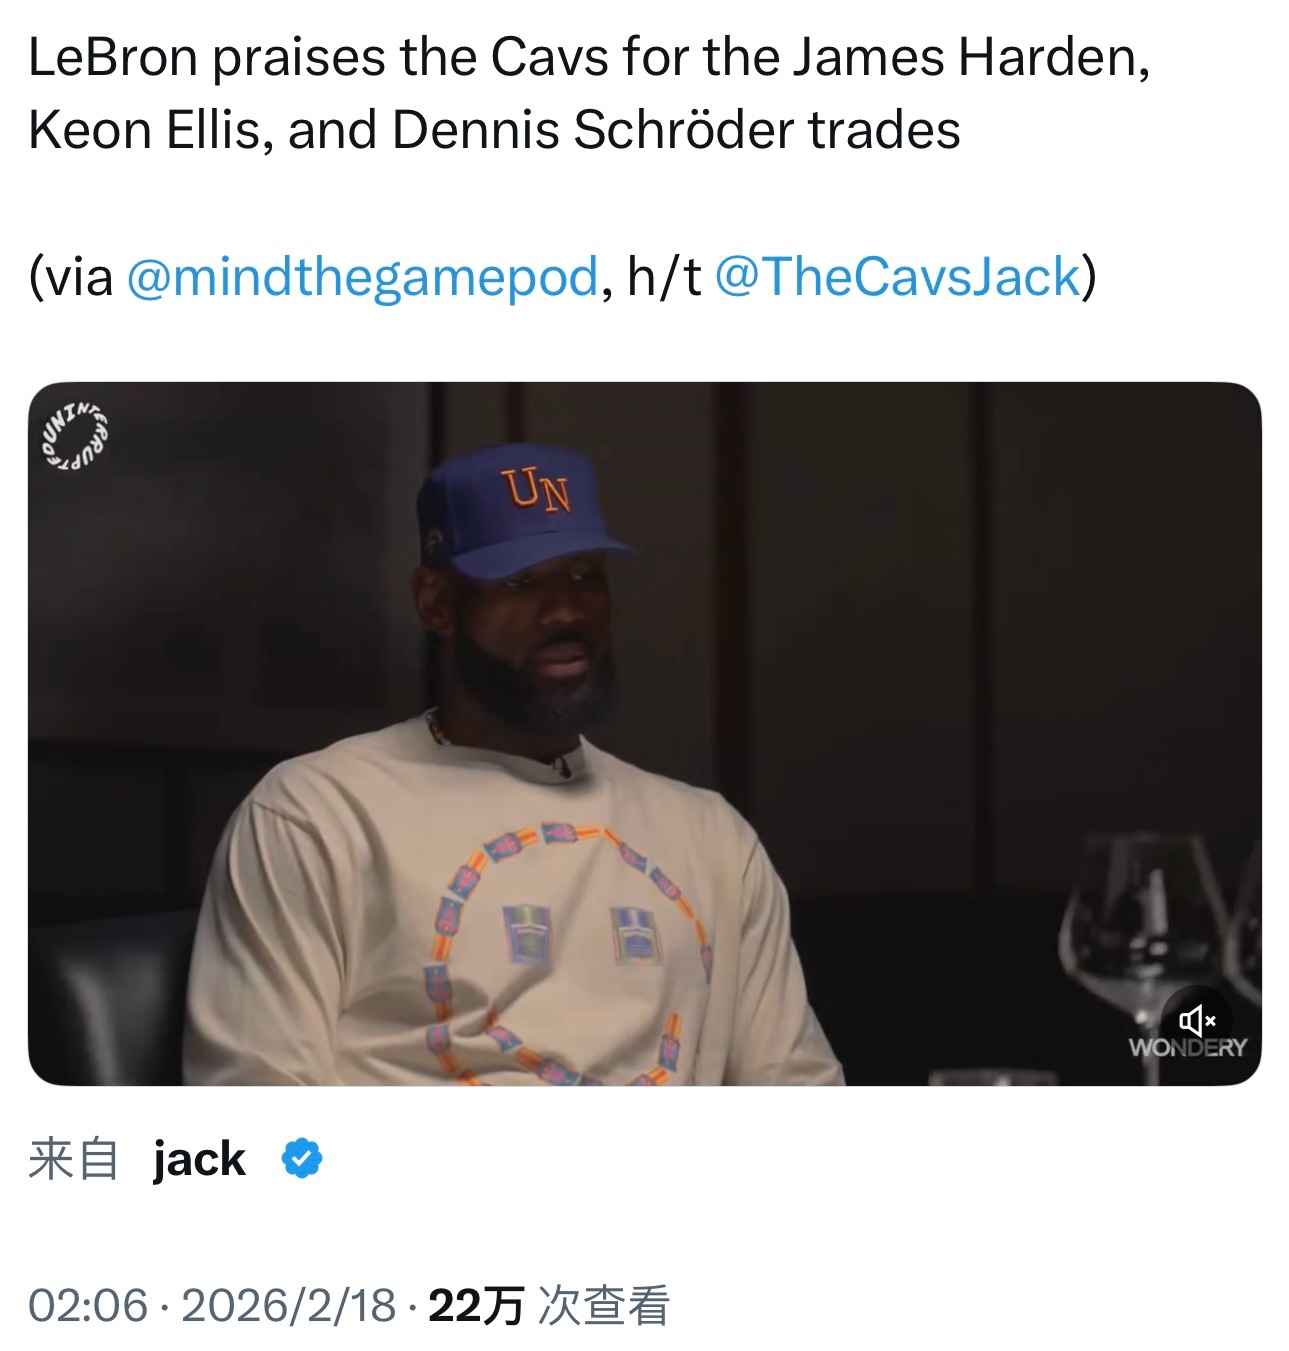This screenshot has width=1289, height=1351.
Task: Open the 22万 view count analytics
Action: [476, 1305]
